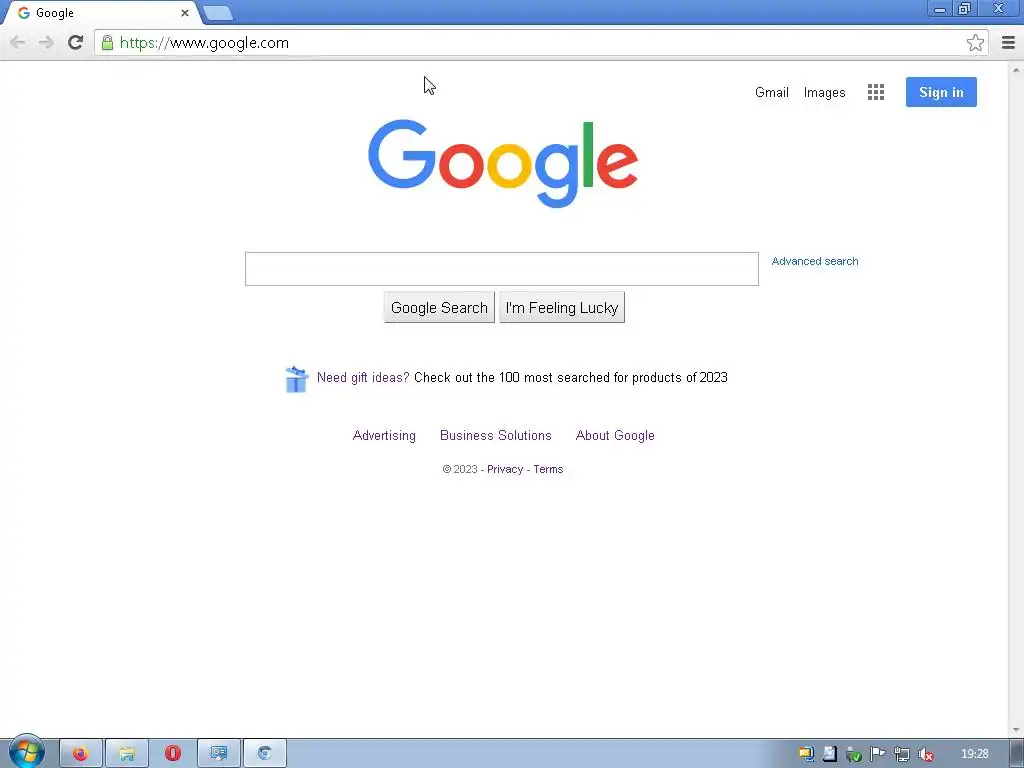Viewport: 1024px width, 768px height.
Task: Click the monitor app icon in the taskbar
Action: [219, 754]
